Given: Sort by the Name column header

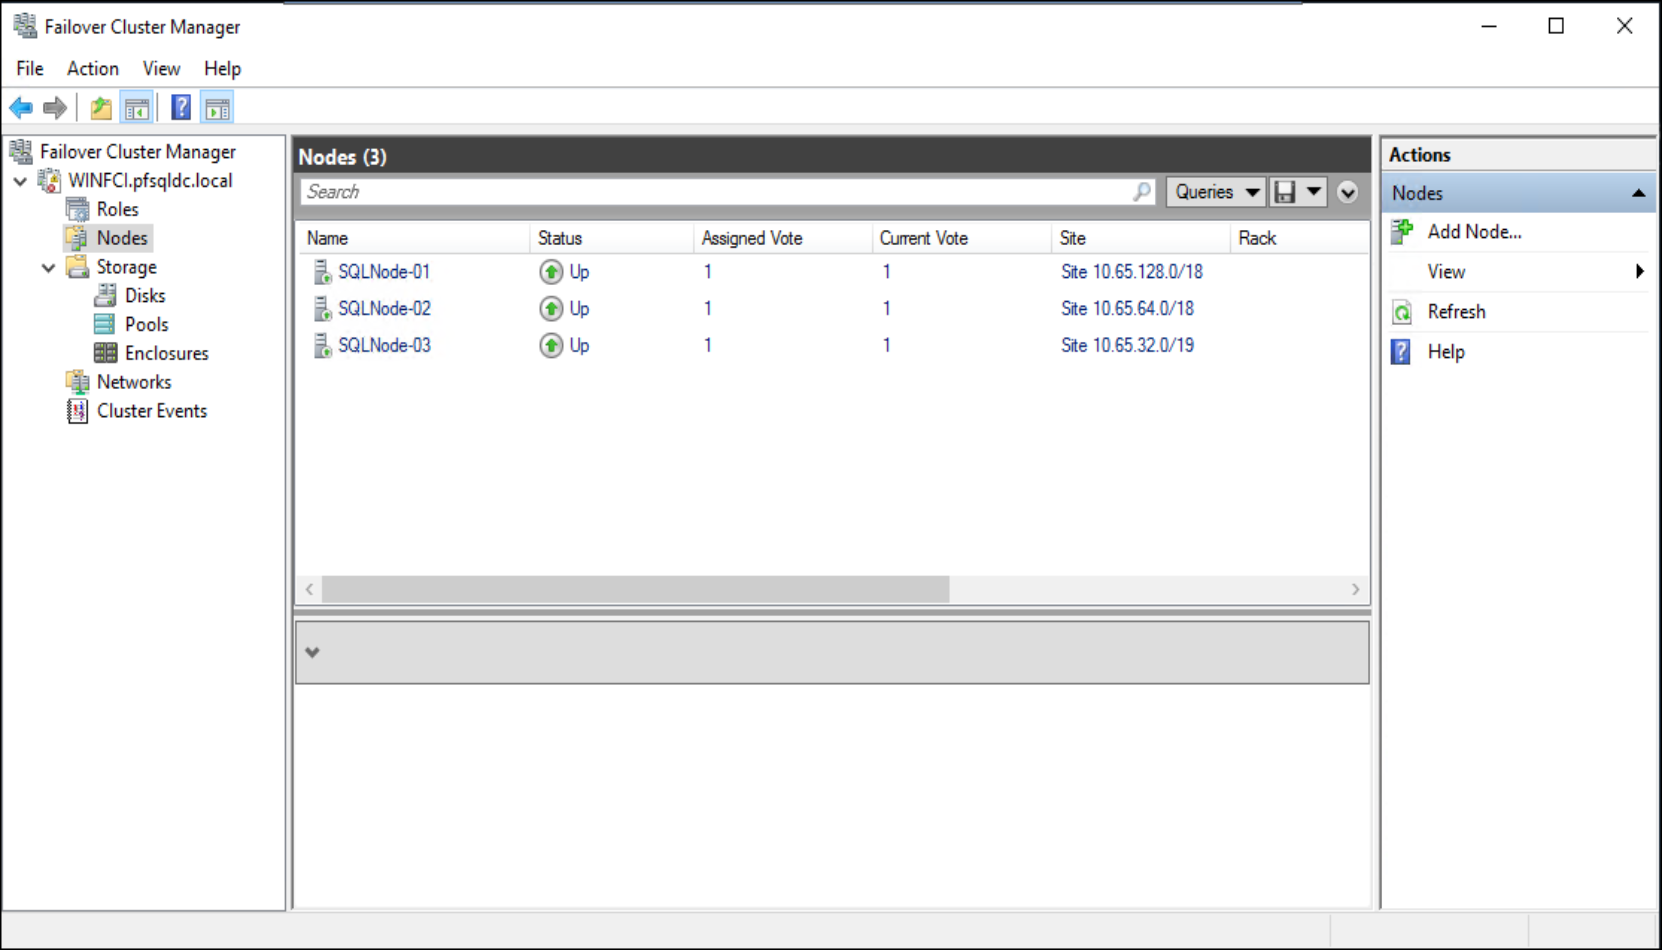Looking at the screenshot, I should pos(414,239).
